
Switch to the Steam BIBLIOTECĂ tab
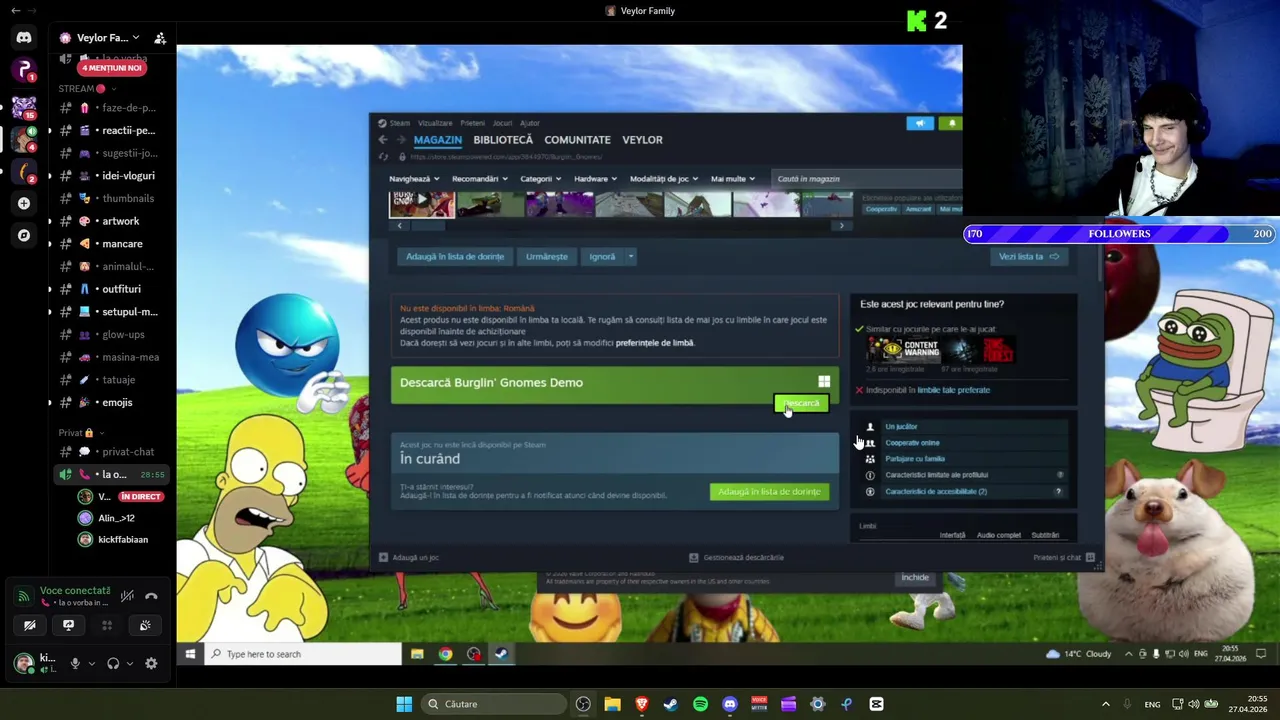pos(503,140)
